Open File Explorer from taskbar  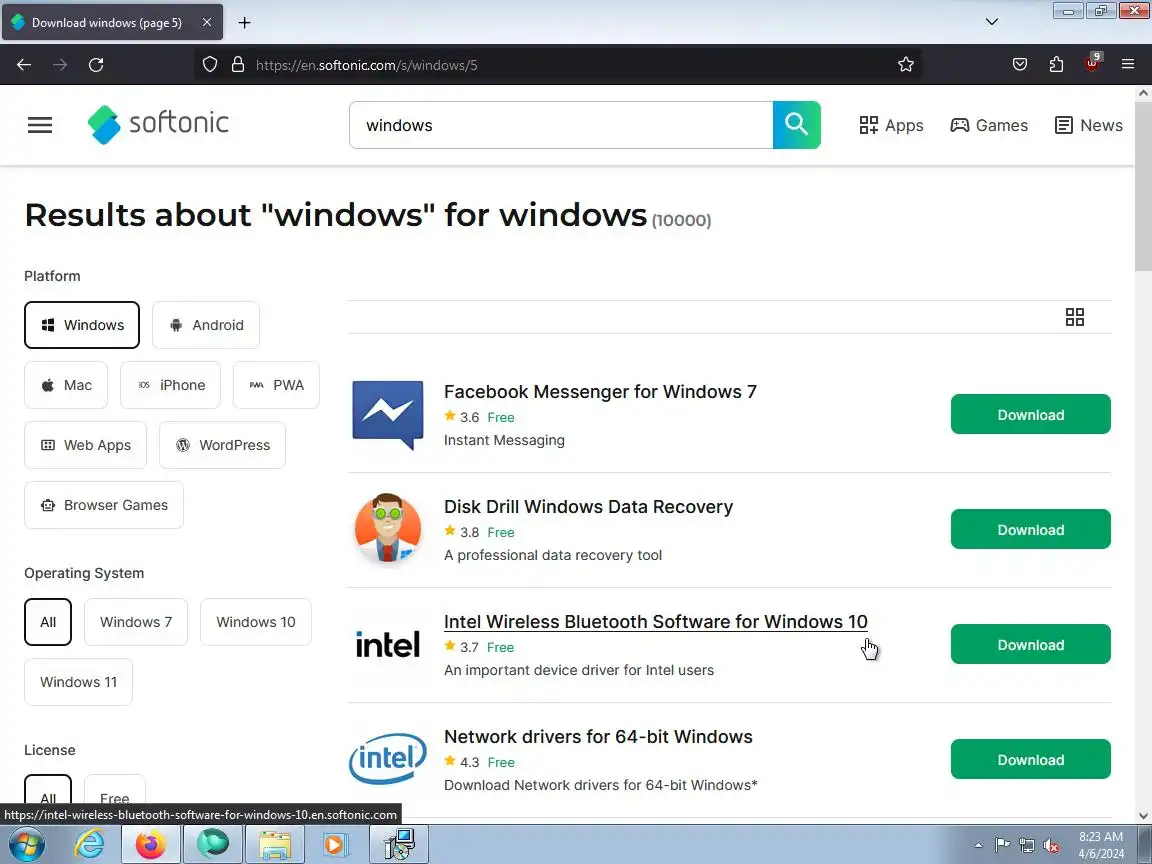click(274, 844)
